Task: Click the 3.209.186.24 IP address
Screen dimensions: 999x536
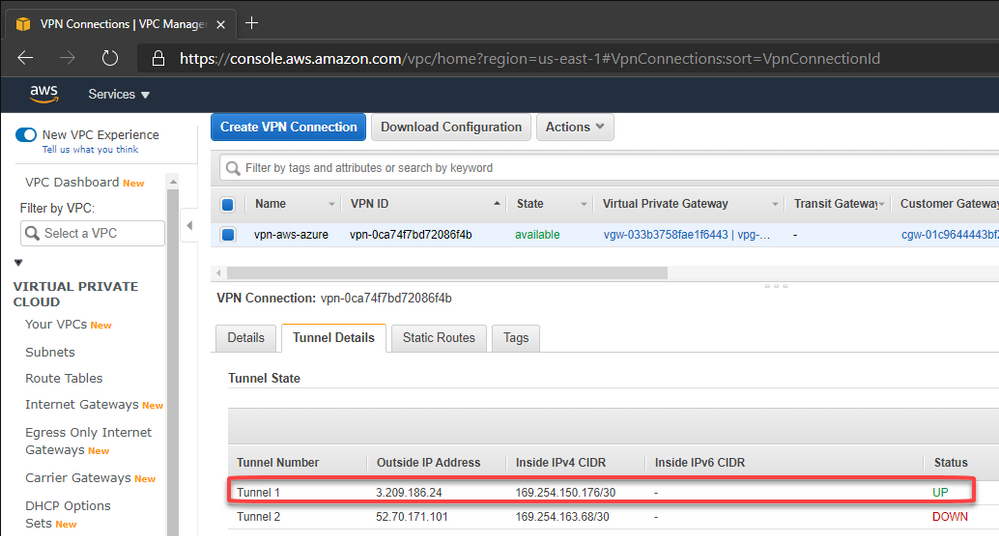Action: click(408, 493)
